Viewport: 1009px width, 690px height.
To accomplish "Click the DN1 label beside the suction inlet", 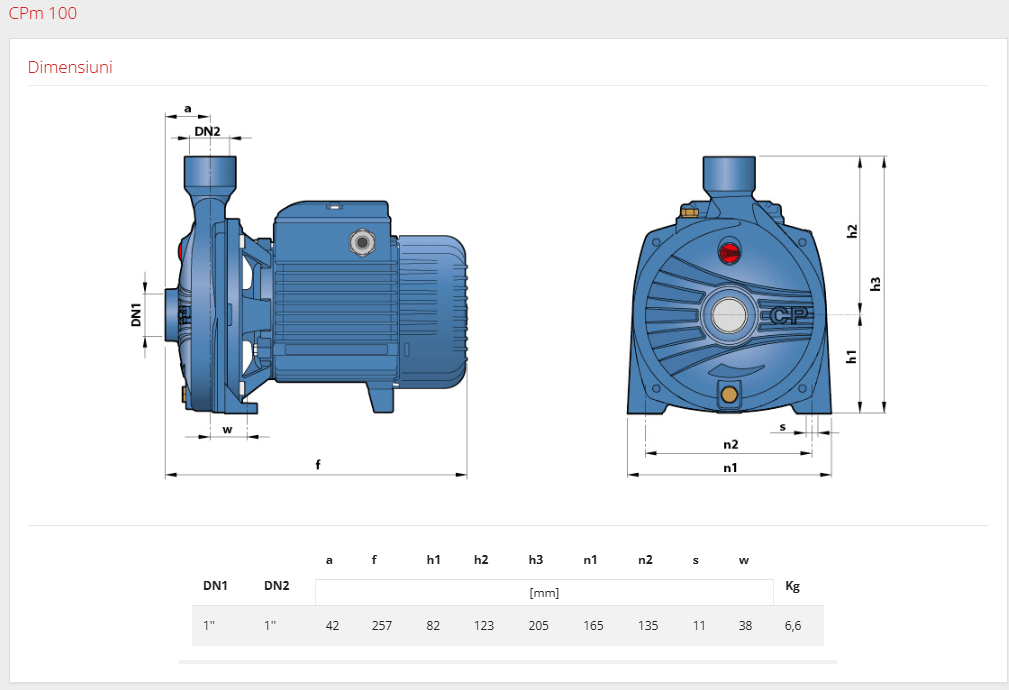I will click(x=136, y=315).
